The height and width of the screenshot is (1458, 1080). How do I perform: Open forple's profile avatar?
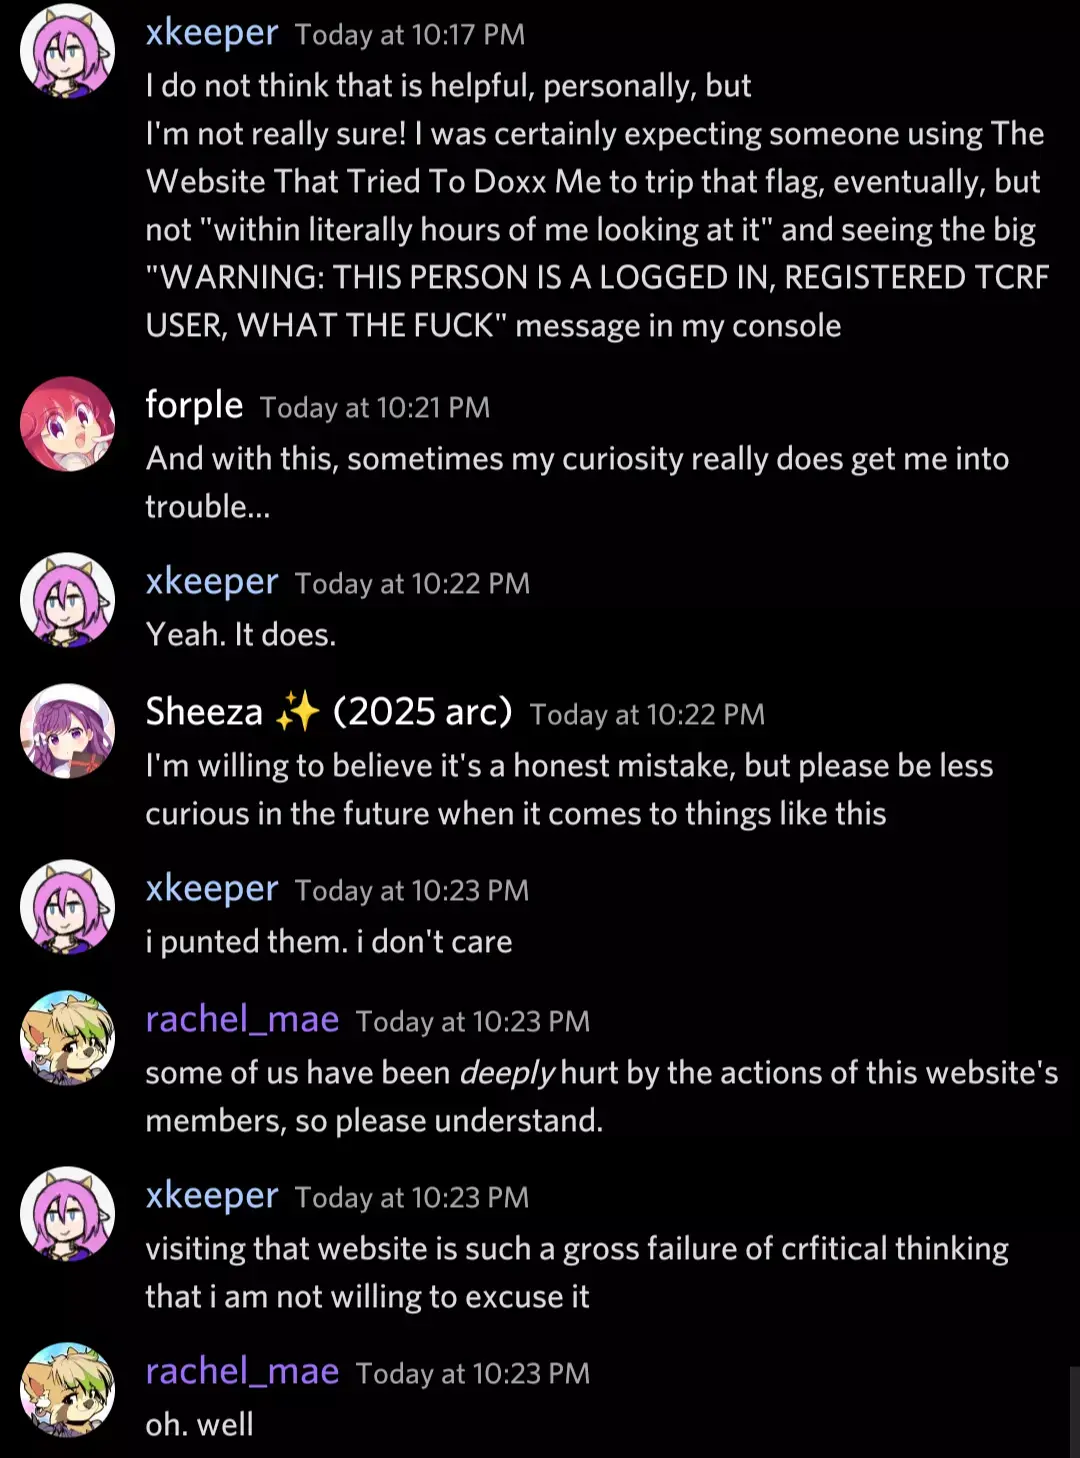67,424
